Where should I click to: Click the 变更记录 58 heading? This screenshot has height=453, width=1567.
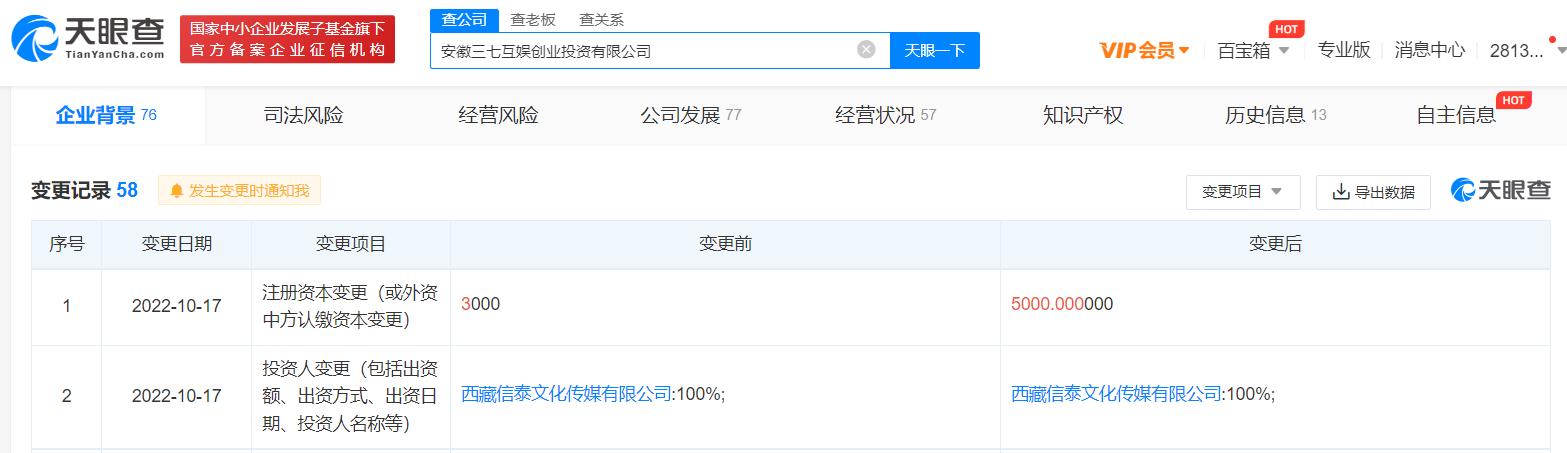click(x=84, y=190)
